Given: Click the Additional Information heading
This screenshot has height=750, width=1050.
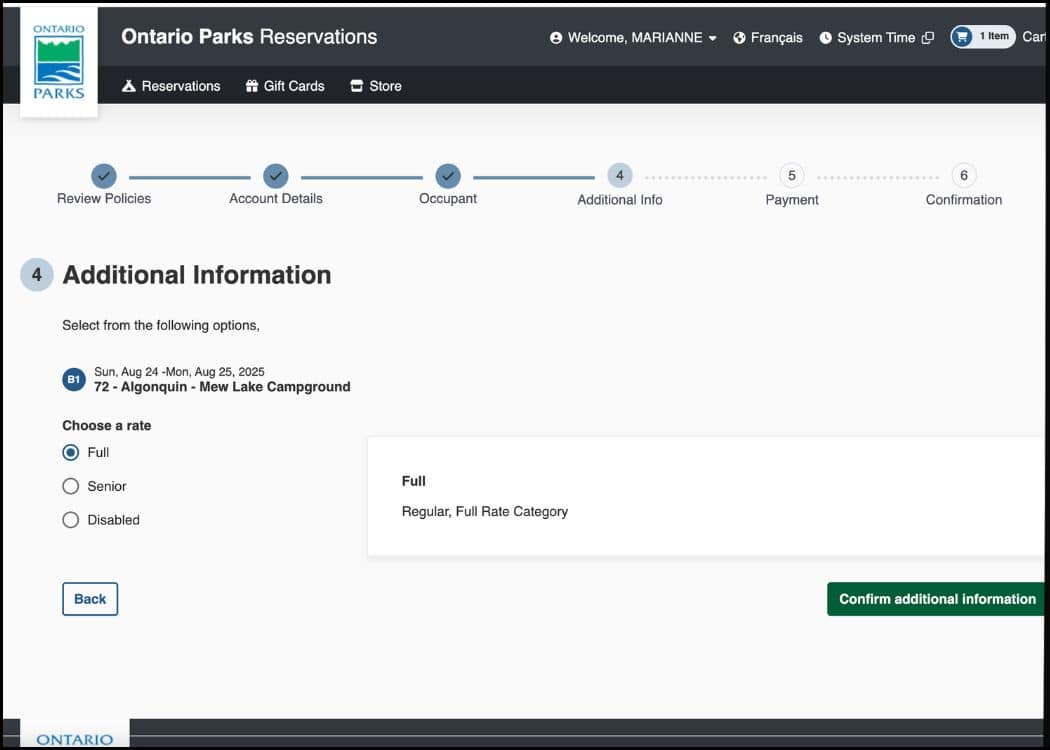Looking at the screenshot, I should click(197, 275).
